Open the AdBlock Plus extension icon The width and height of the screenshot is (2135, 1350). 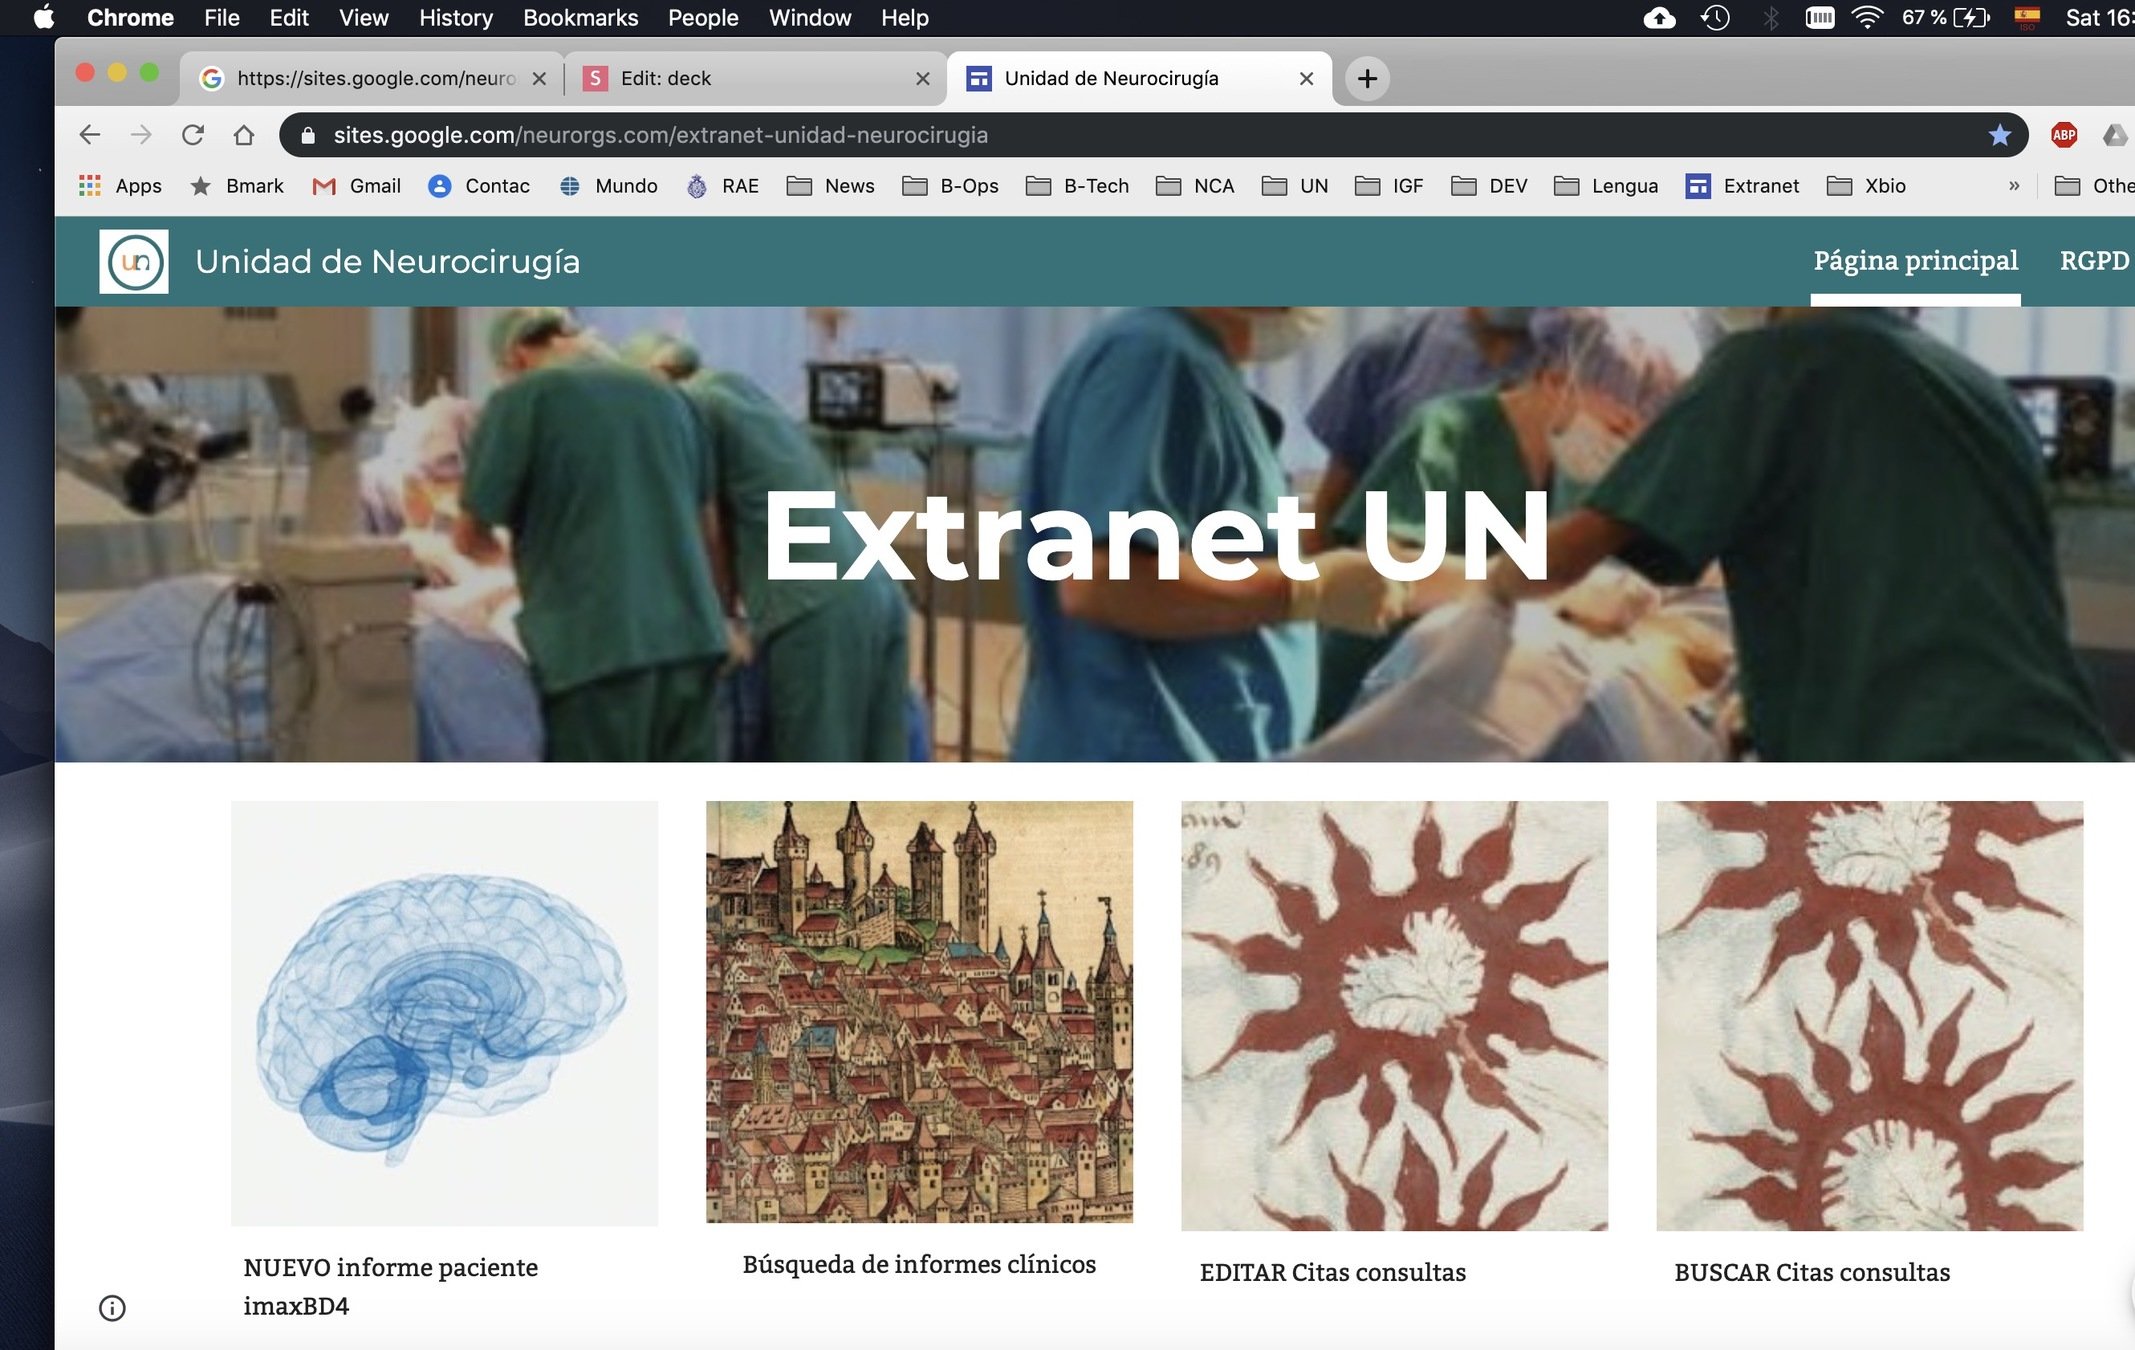click(2063, 135)
